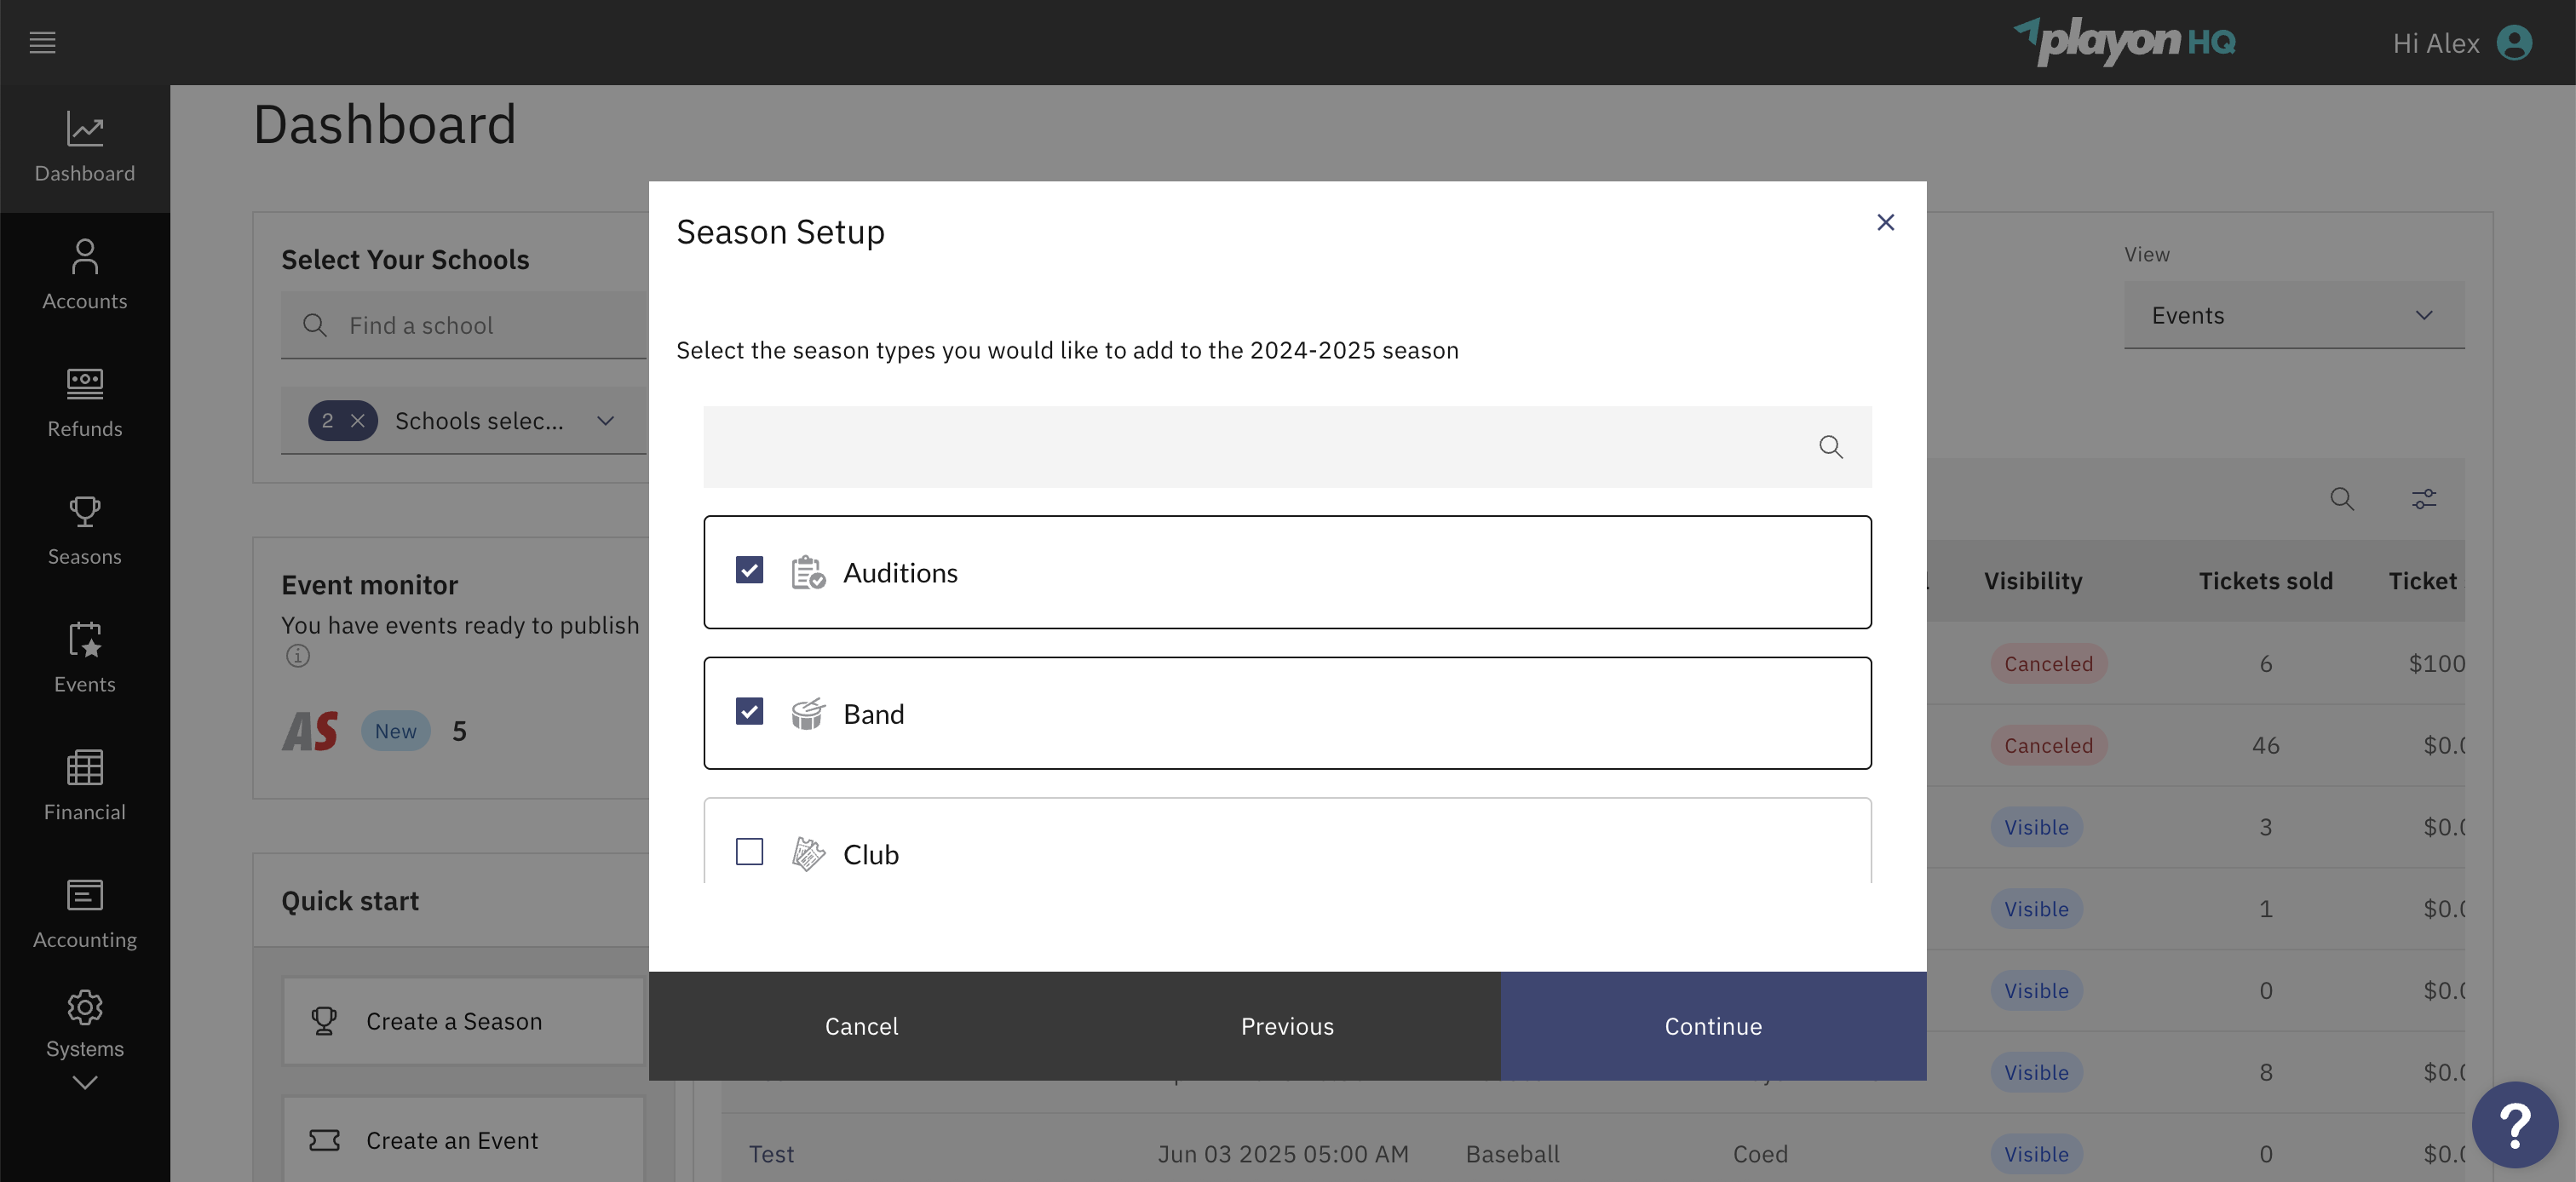Click Create a Season quick start
The height and width of the screenshot is (1182, 2576).
(463, 1022)
